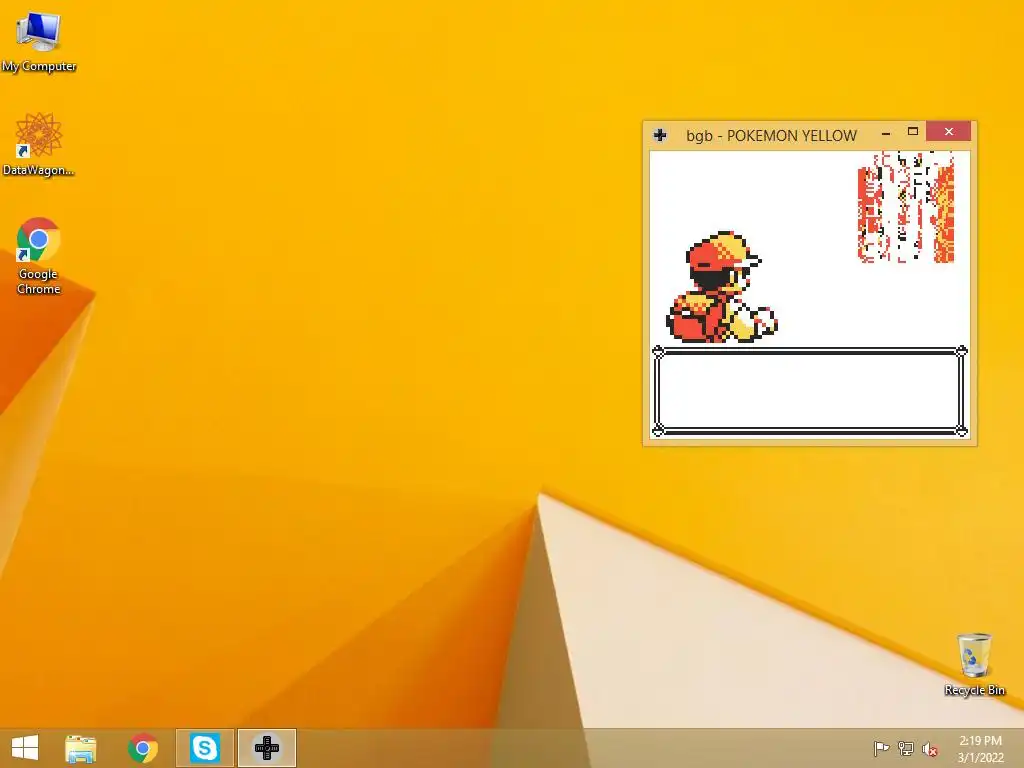The height and width of the screenshot is (768, 1024).
Task: Click the bgb POKEMON YELLOW title bar
Action: [771, 136]
